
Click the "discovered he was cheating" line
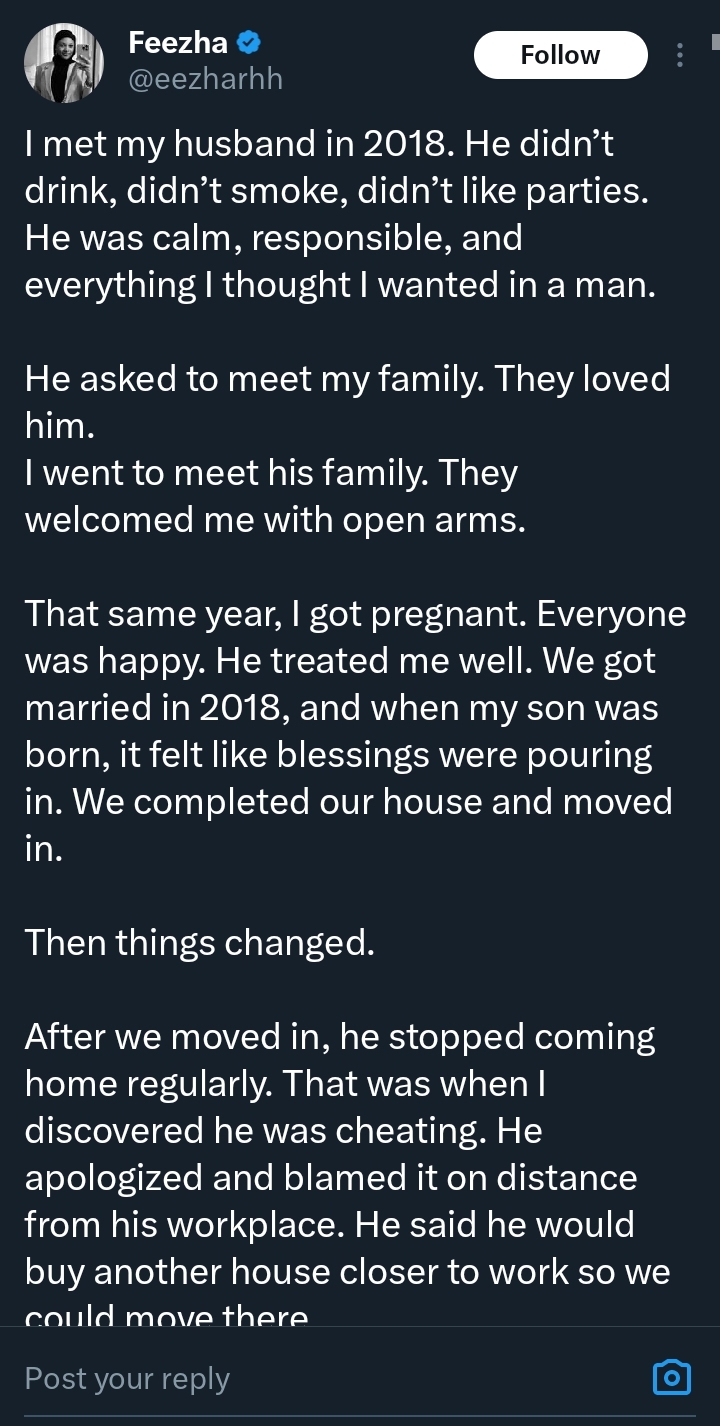click(x=283, y=1130)
